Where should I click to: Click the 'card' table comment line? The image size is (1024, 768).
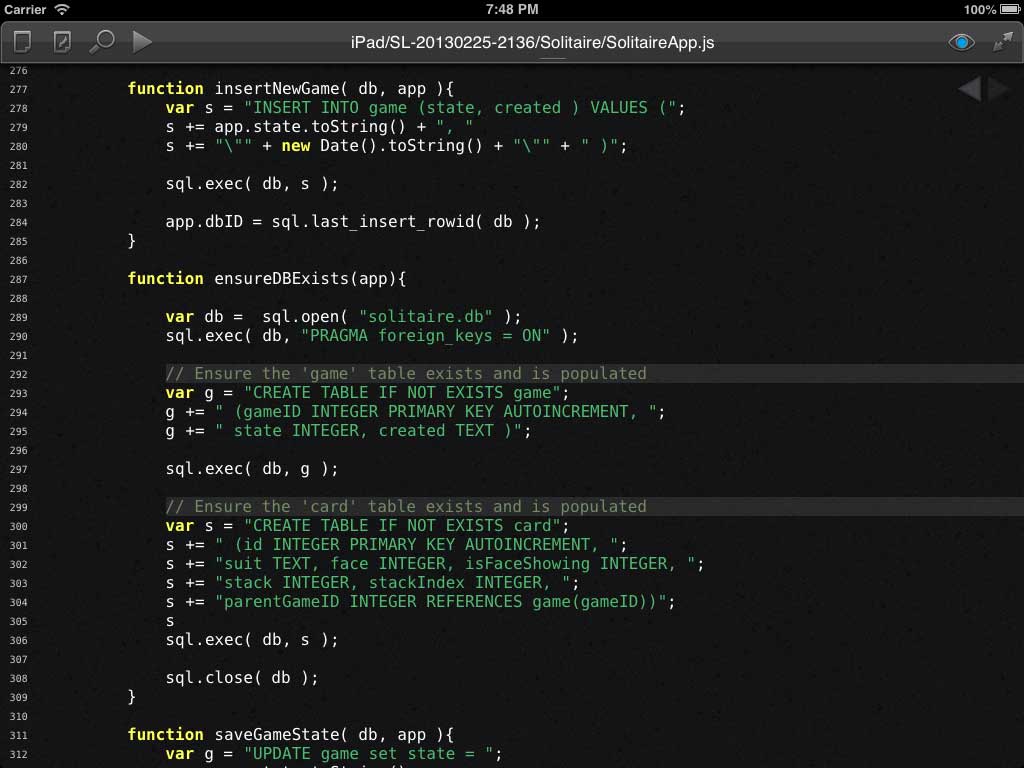406,507
